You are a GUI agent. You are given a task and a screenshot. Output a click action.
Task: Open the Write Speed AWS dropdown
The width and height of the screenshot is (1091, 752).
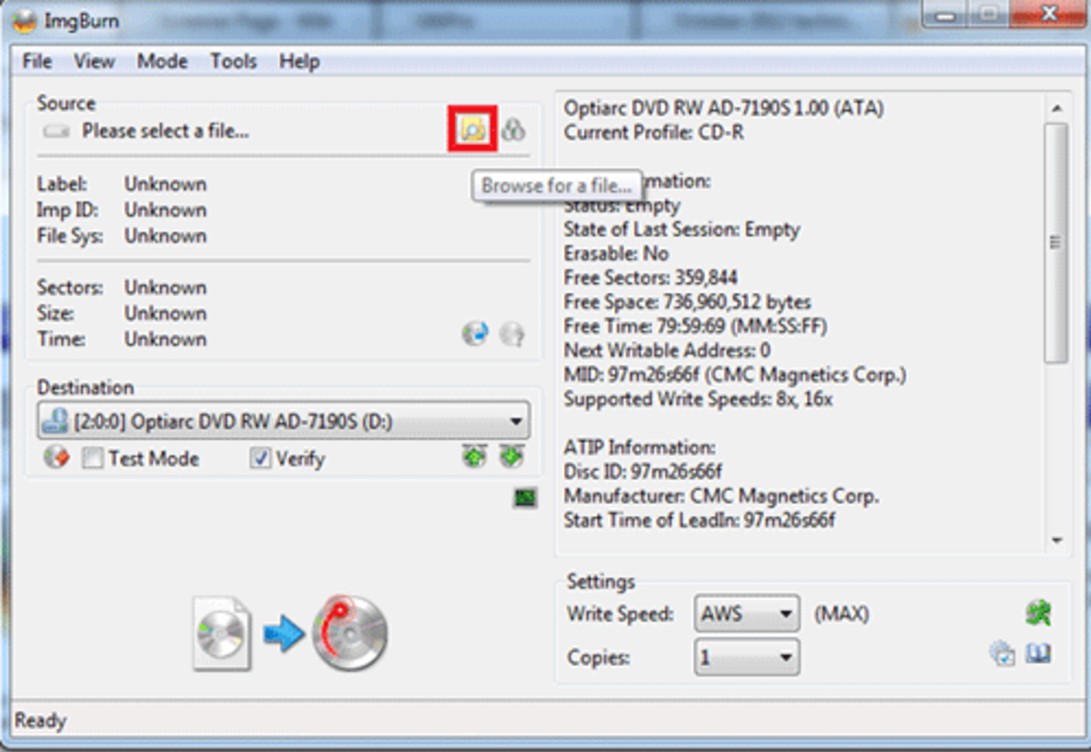pyautogui.click(x=747, y=614)
